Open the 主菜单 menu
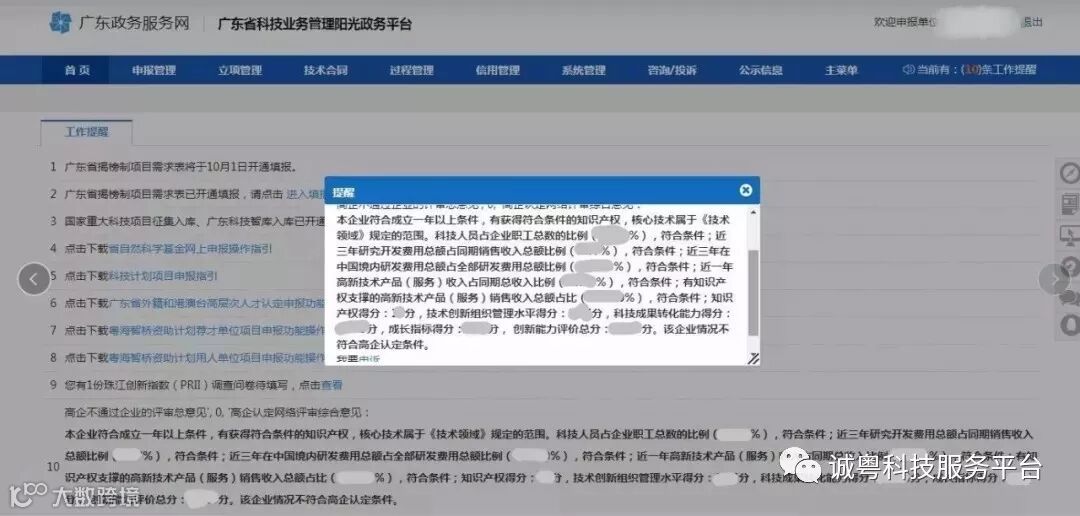Image resolution: width=1080 pixels, height=516 pixels. click(x=841, y=70)
